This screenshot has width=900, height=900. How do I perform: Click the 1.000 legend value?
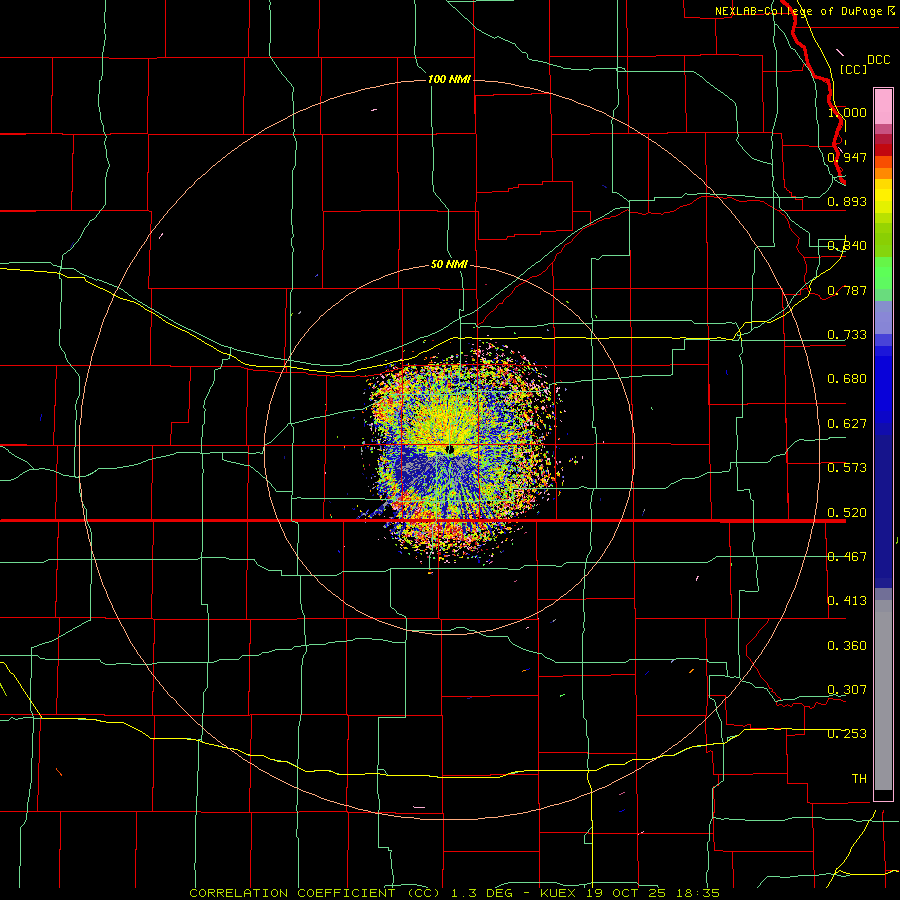pyautogui.click(x=847, y=112)
